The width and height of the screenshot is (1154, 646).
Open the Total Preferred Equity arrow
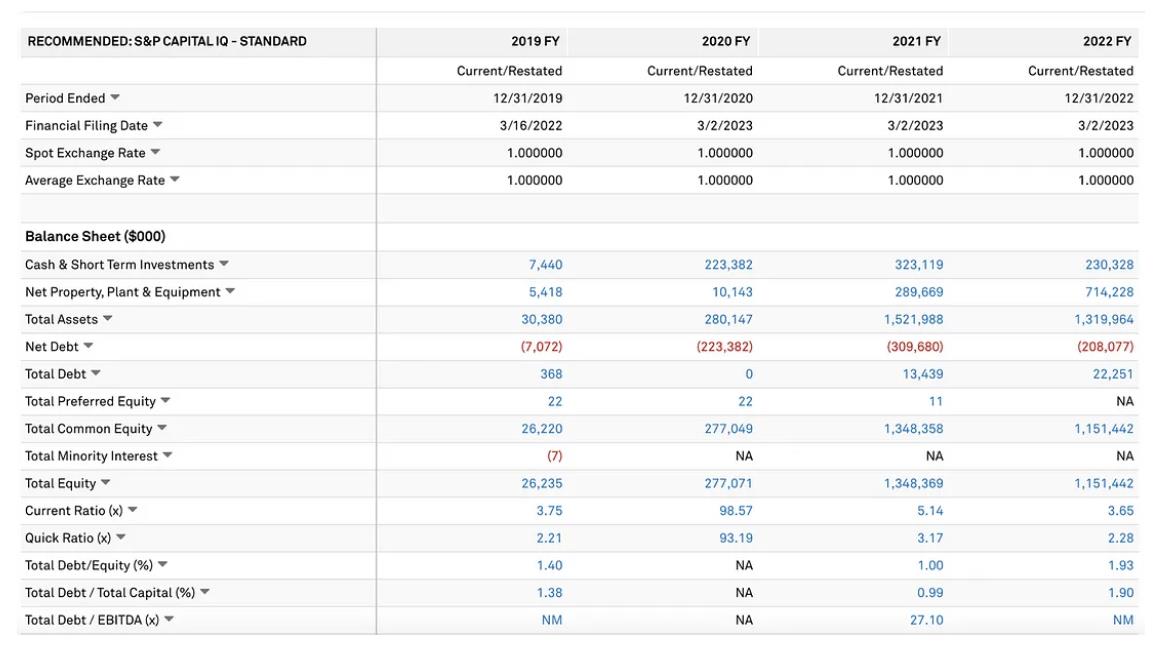(166, 401)
